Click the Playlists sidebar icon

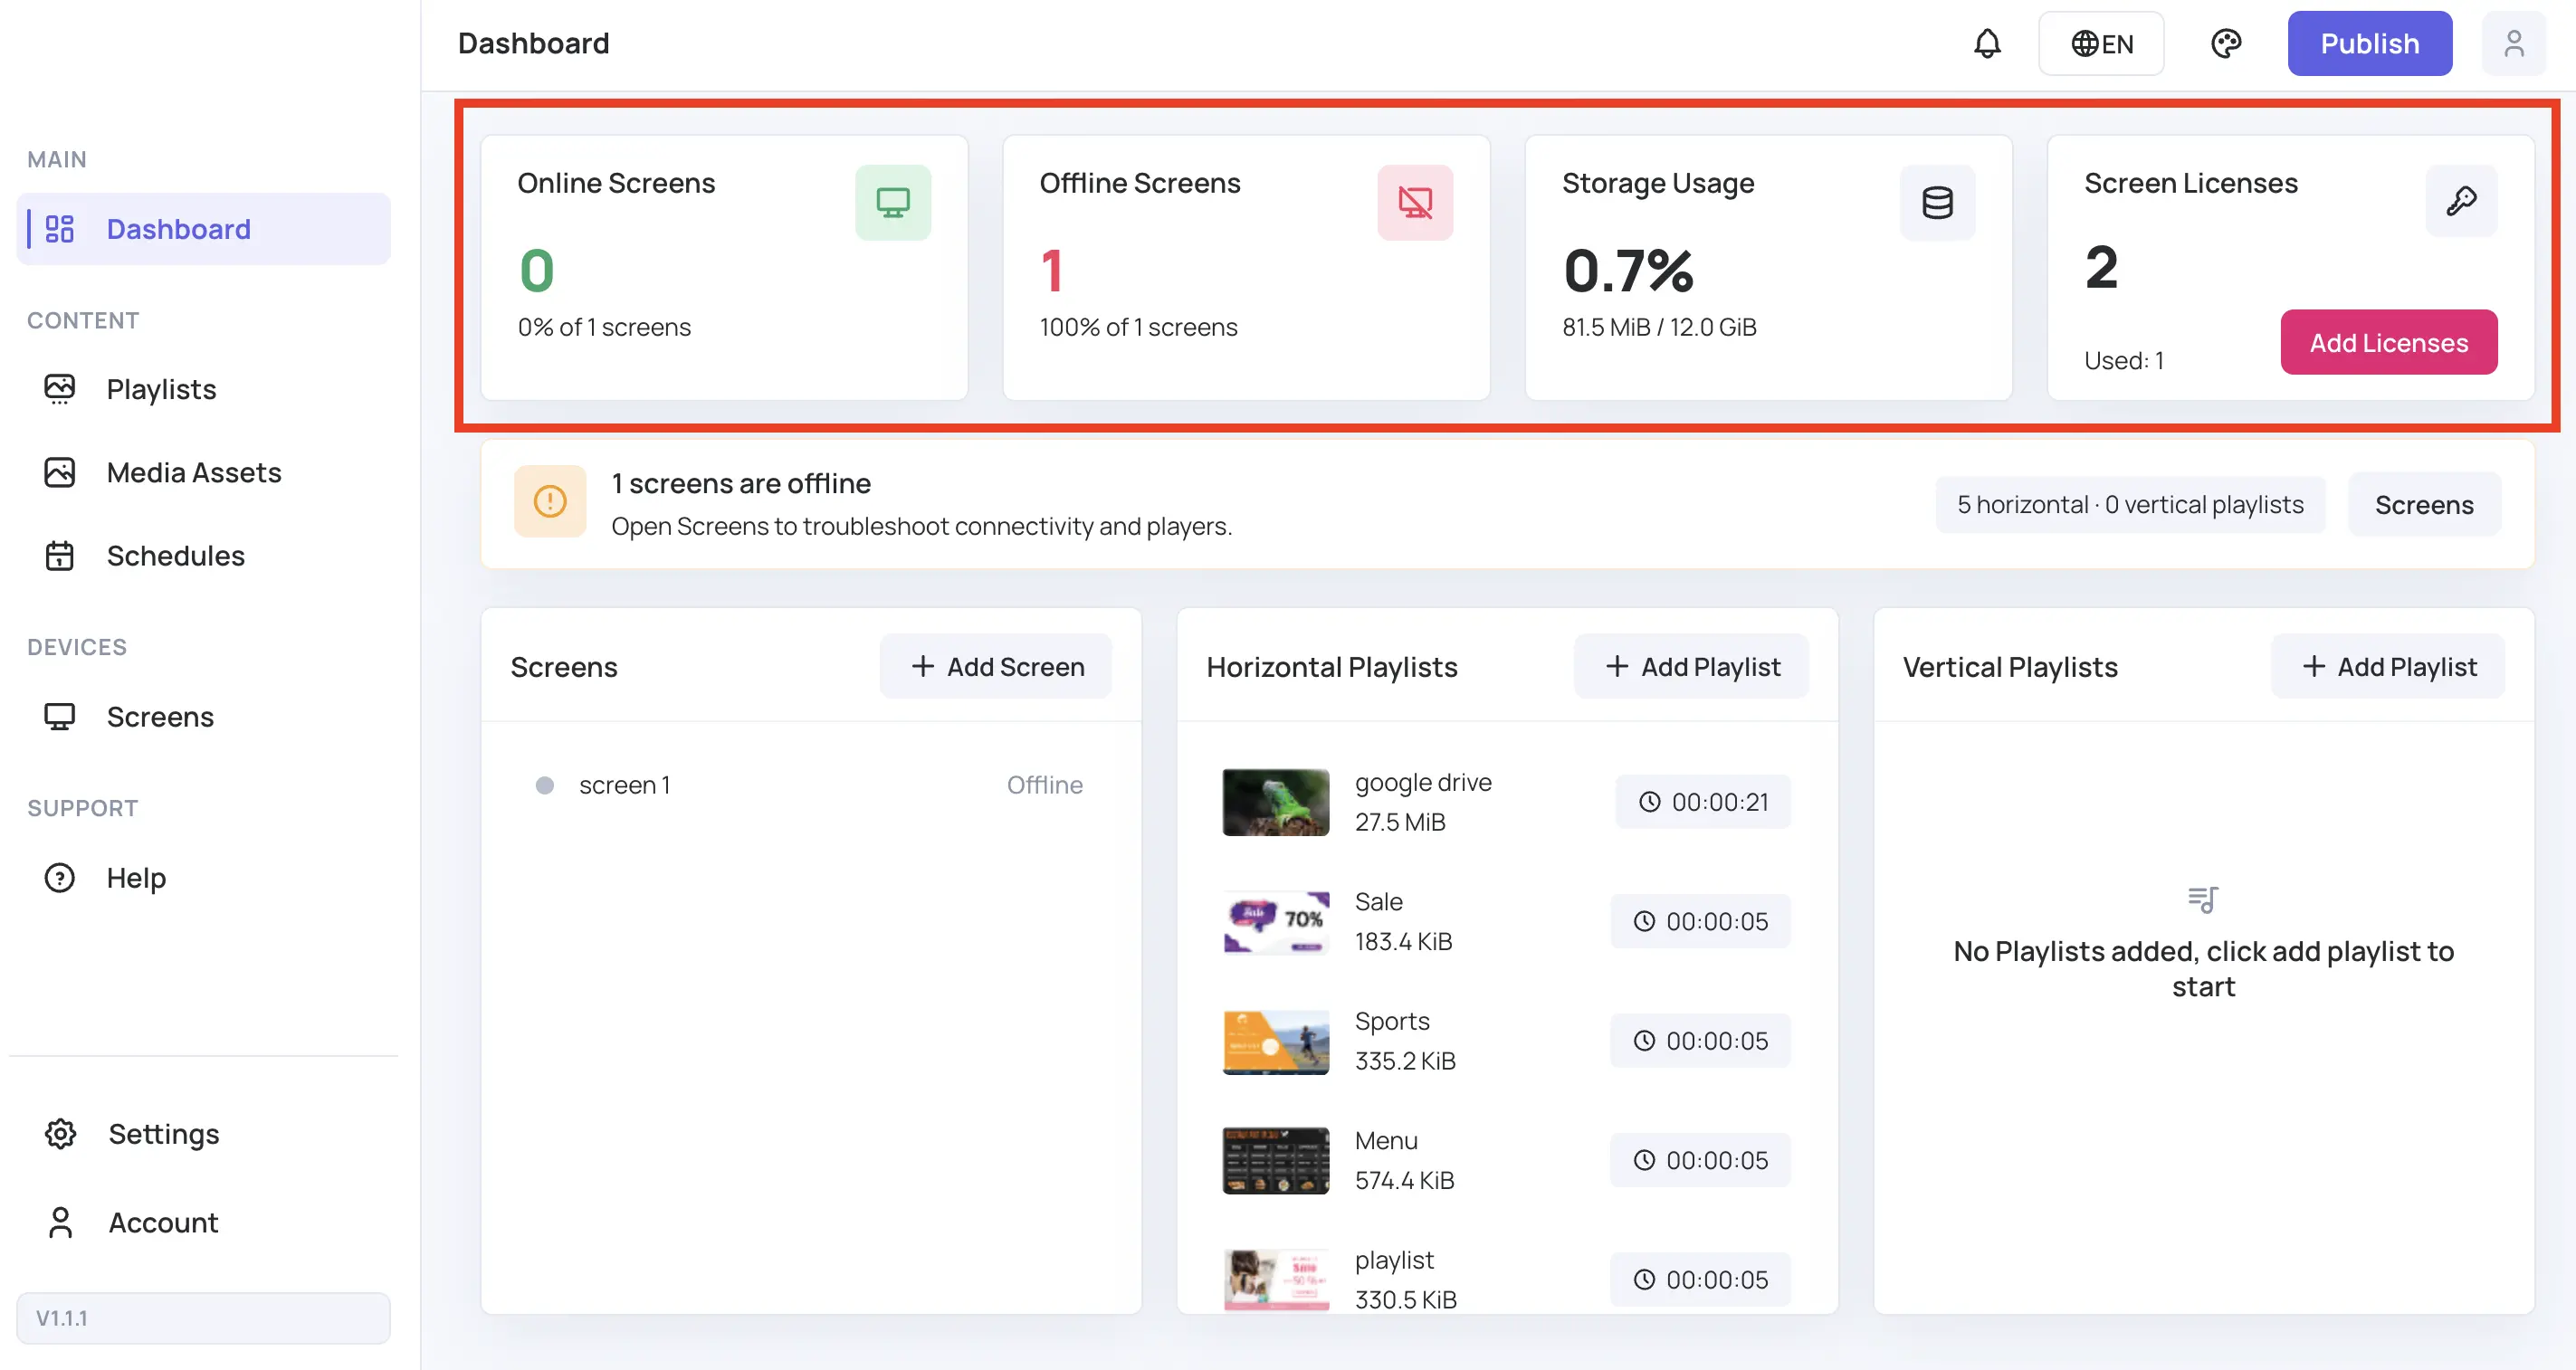point(60,389)
